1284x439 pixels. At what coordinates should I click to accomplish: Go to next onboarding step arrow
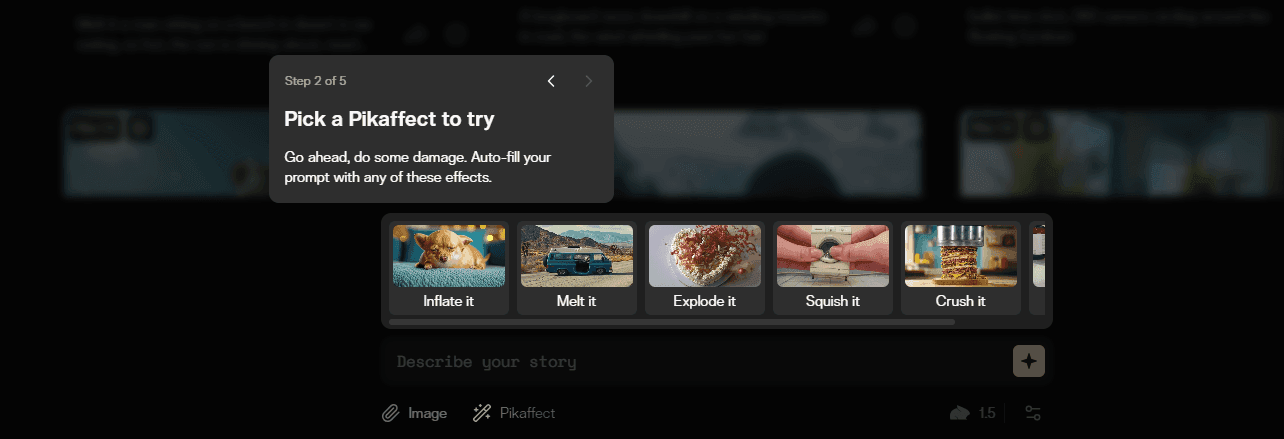tap(589, 81)
